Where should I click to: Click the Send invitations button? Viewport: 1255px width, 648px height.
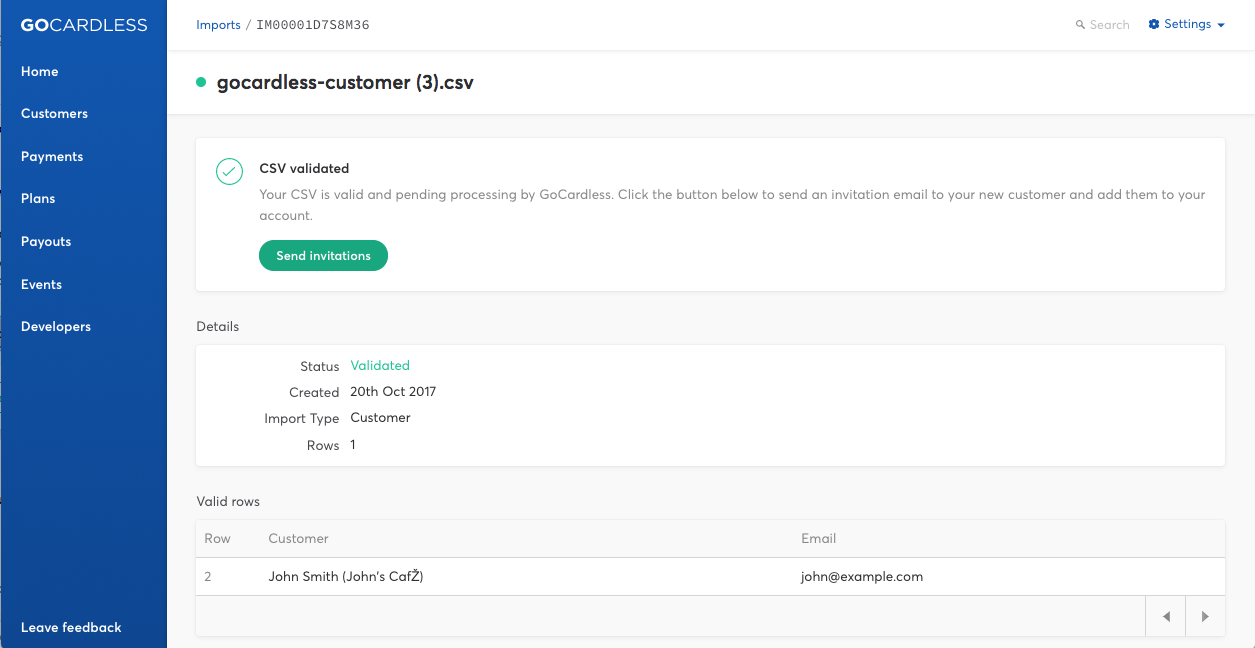pos(323,256)
